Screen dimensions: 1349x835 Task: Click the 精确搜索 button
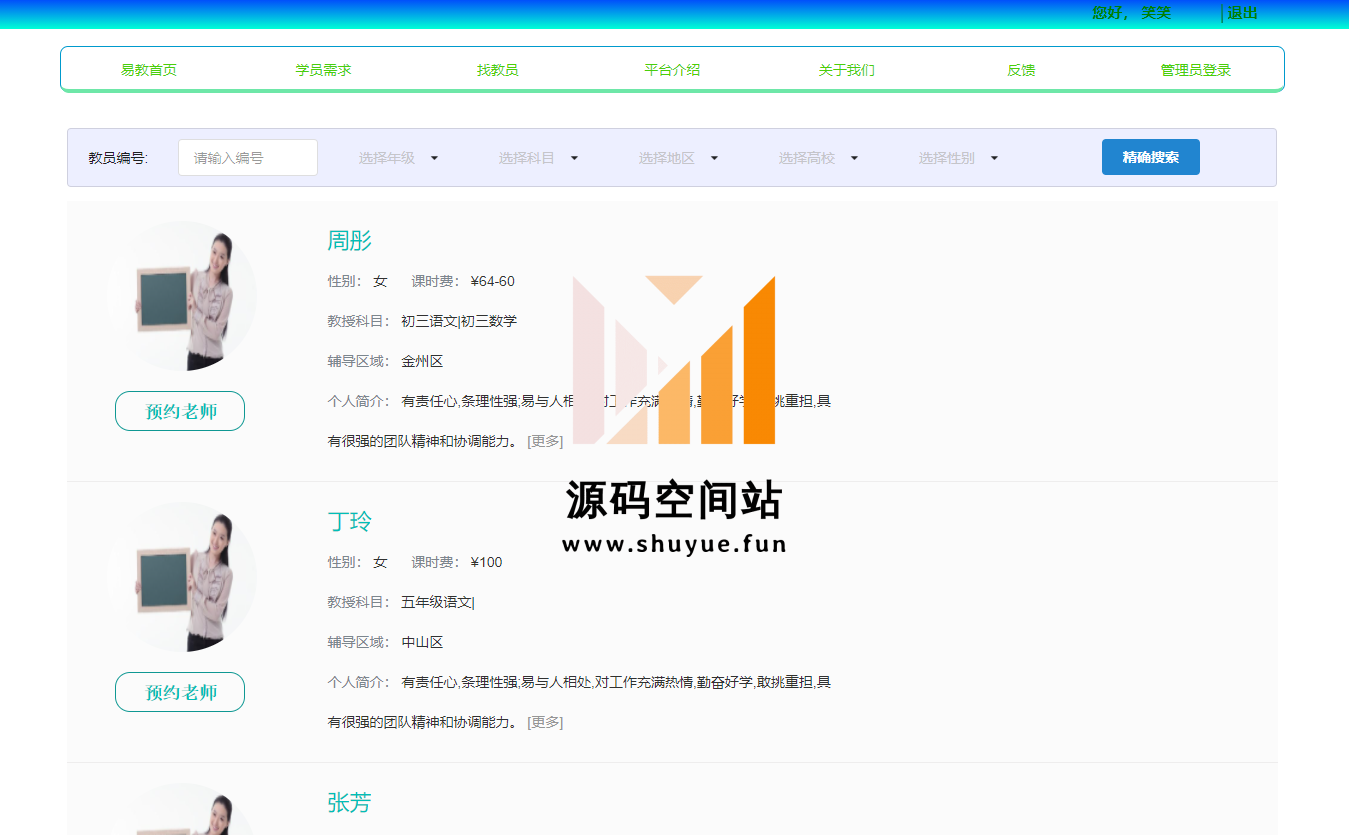[x=1150, y=157]
